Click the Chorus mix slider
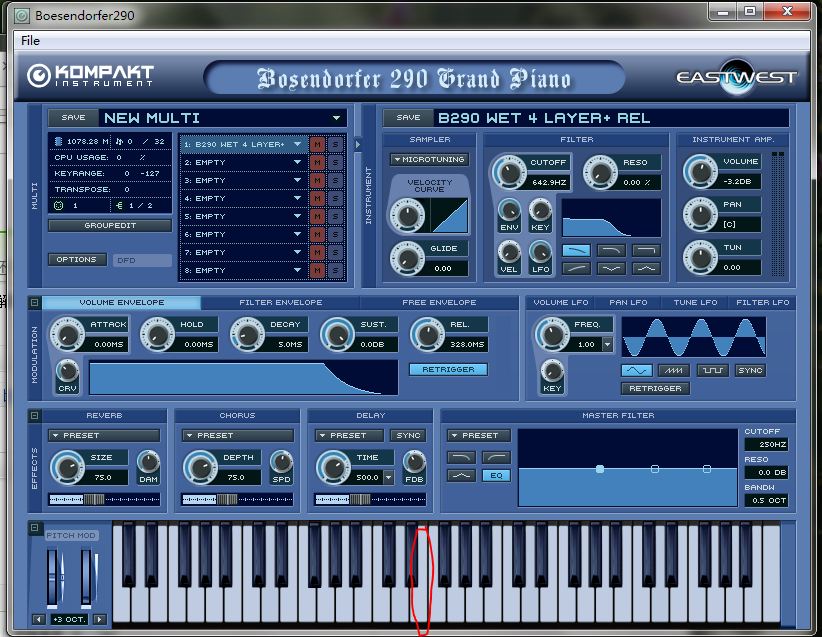822x637 pixels. [237, 500]
